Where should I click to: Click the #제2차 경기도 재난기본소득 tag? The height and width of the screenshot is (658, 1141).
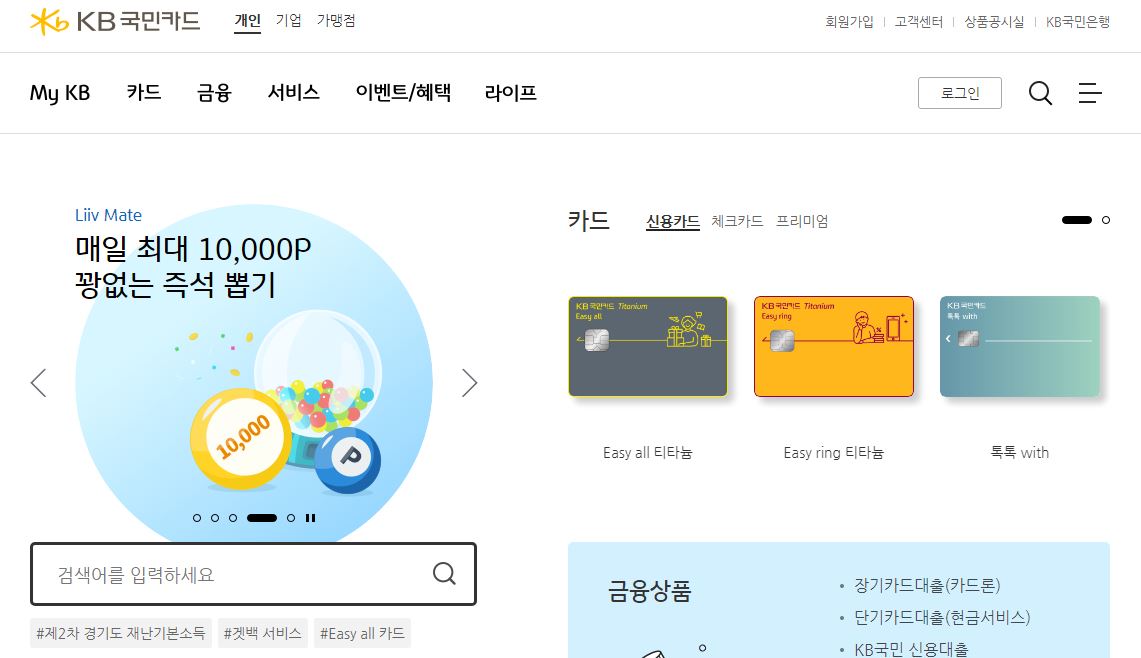(x=121, y=633)
